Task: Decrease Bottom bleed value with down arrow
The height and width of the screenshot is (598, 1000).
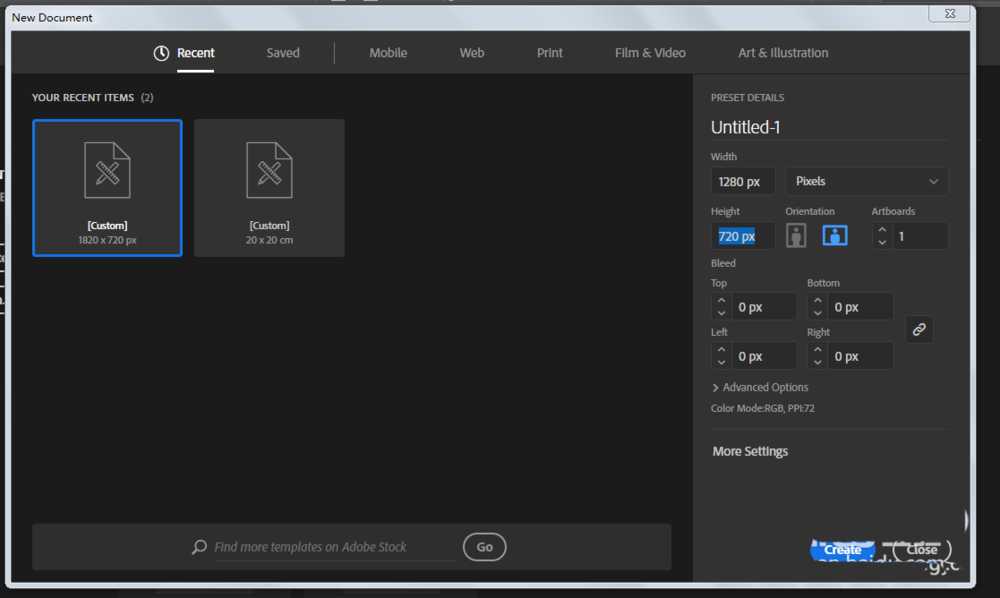Action: click(818, 313)
